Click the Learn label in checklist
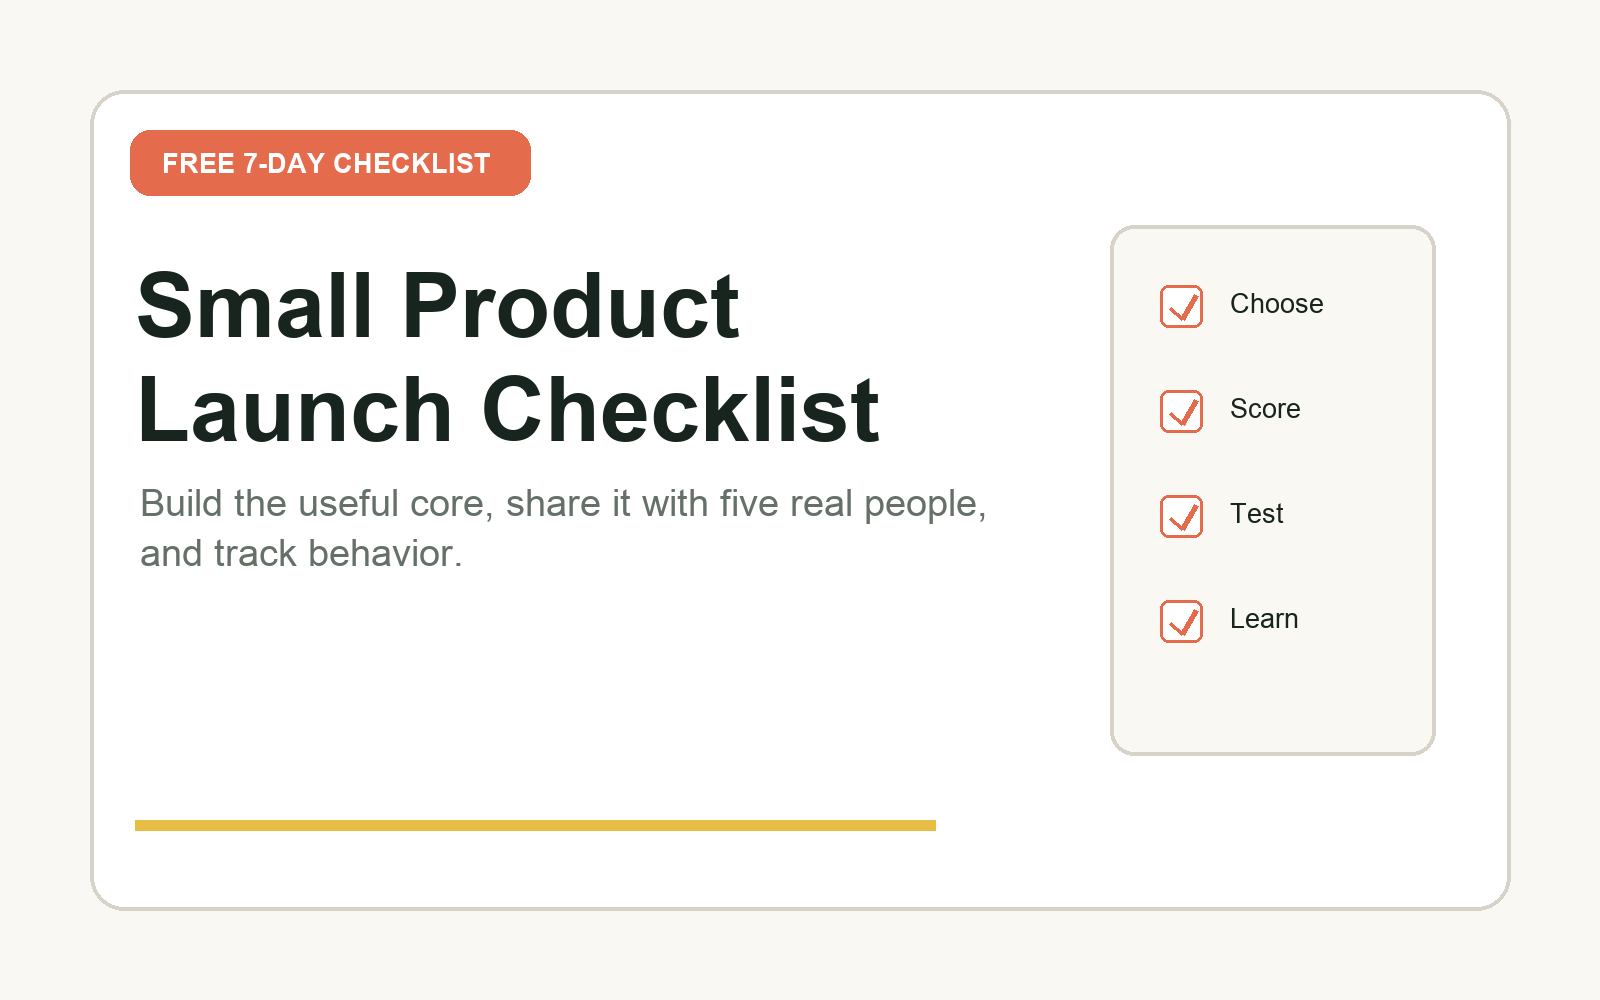 click(1264, 619)
